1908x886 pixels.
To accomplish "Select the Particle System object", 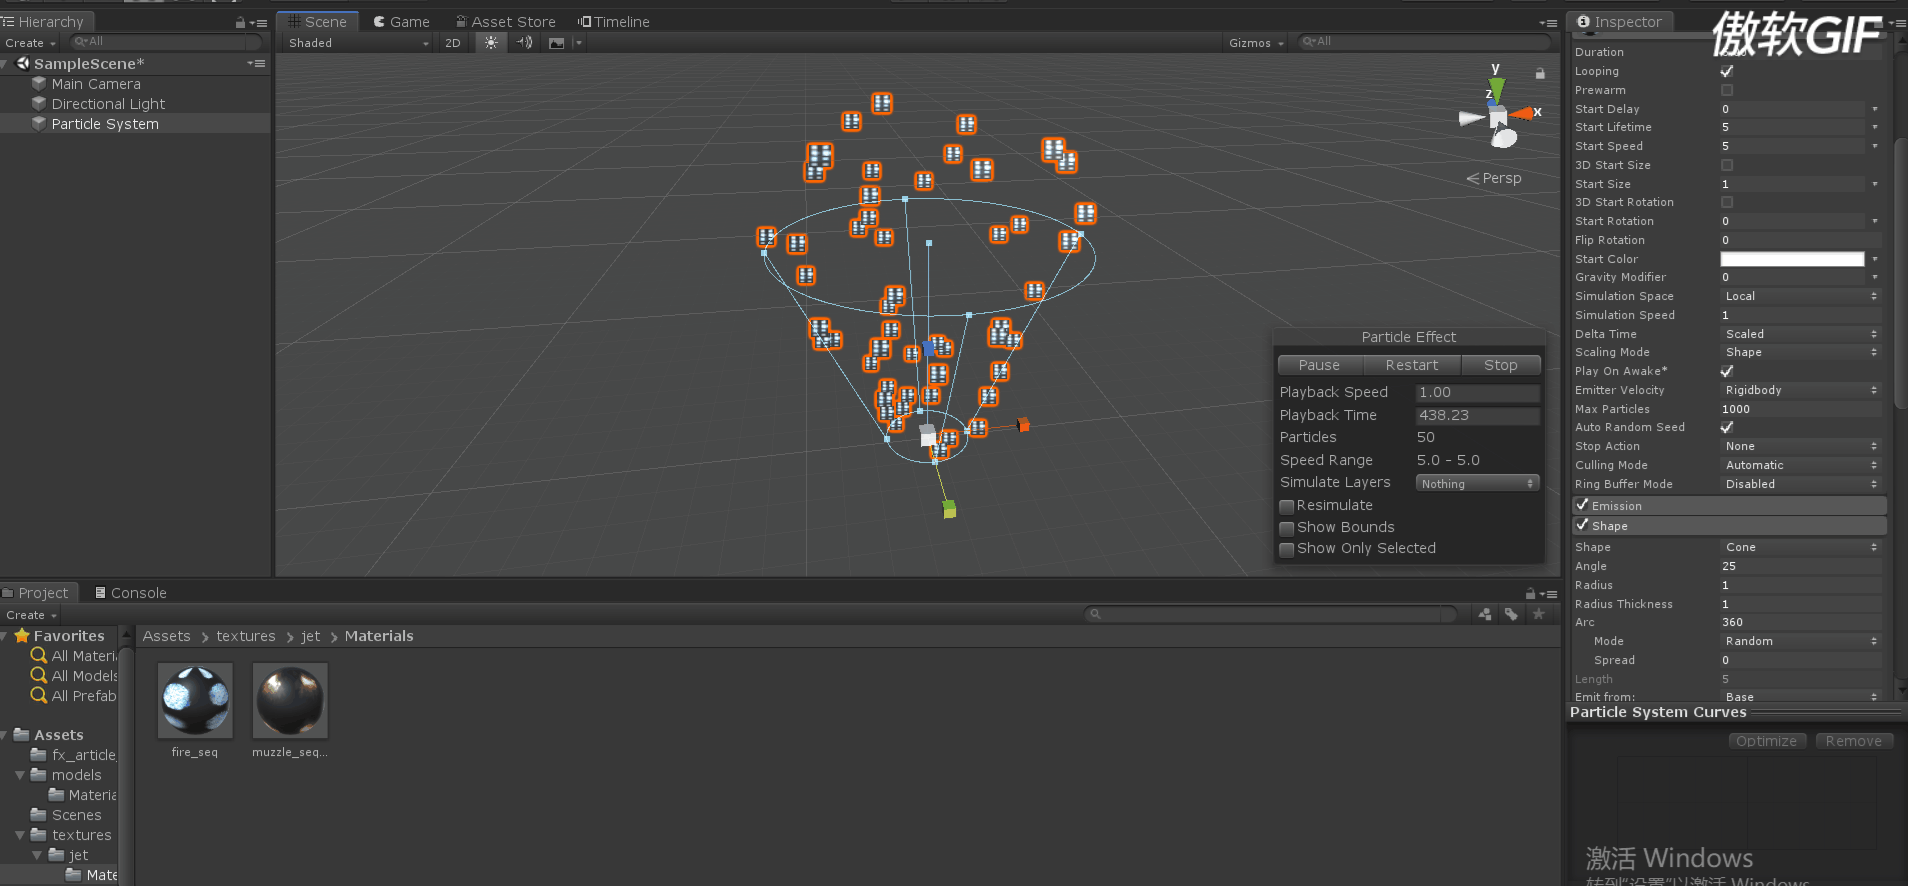I will pyautogui.click(x=105, y=124).
